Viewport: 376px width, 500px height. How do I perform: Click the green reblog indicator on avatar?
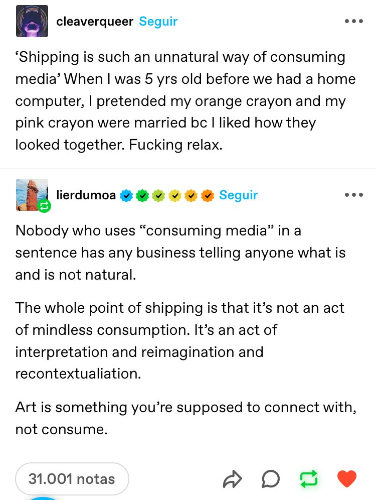tap(44, 206)
